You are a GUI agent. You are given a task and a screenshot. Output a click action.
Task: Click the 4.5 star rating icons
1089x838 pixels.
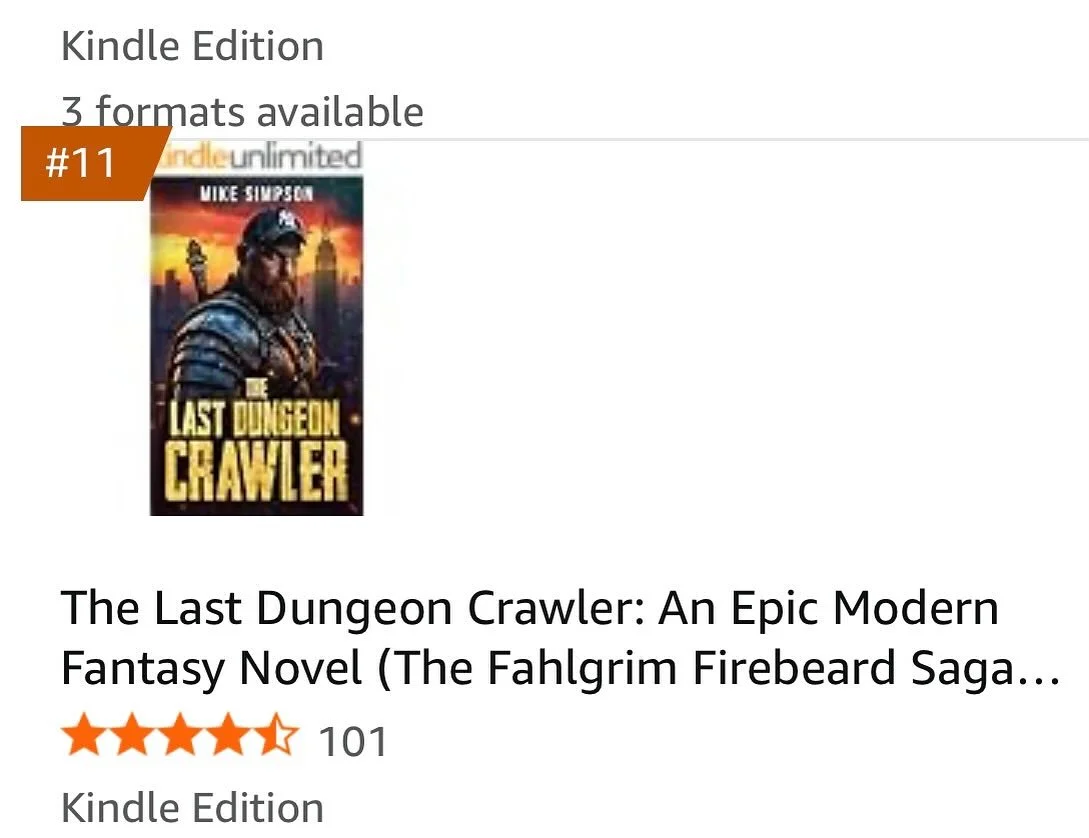[x=181, y=735]
